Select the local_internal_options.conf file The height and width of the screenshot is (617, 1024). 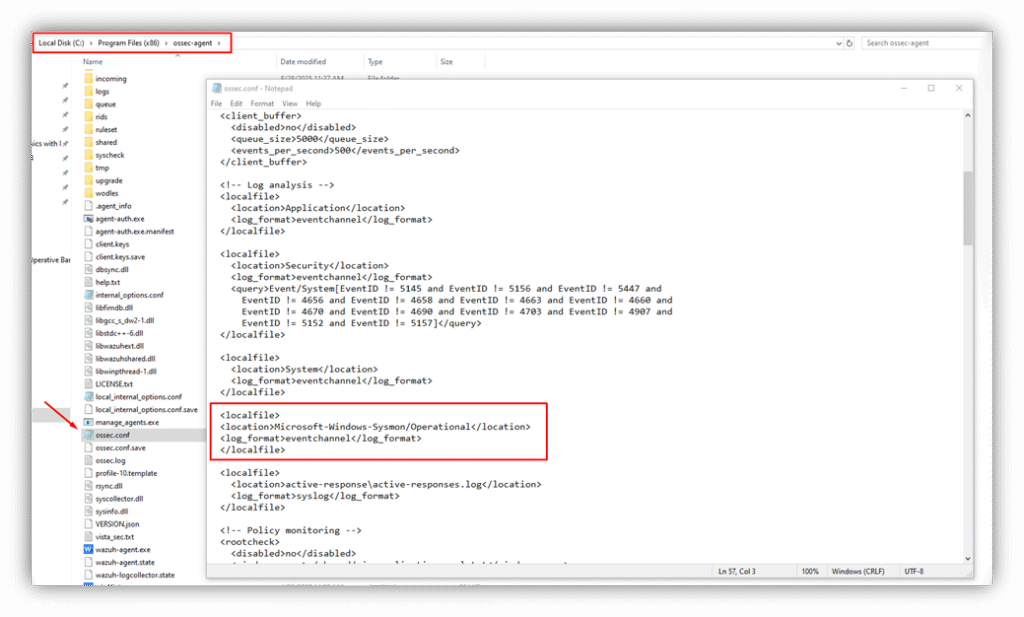coord(138,397)
